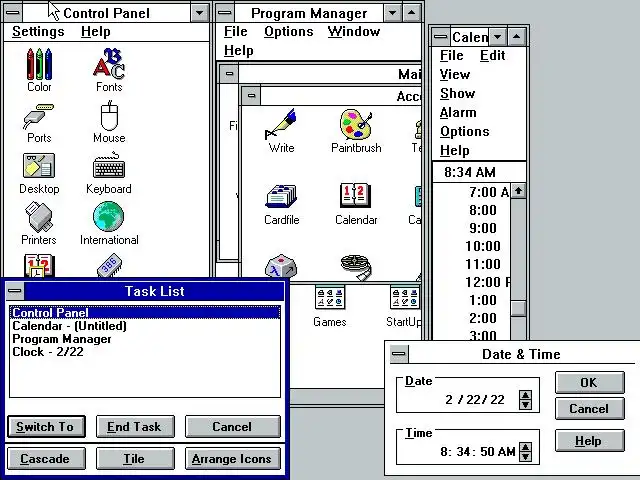Click the Cascade button

[46, 458]
